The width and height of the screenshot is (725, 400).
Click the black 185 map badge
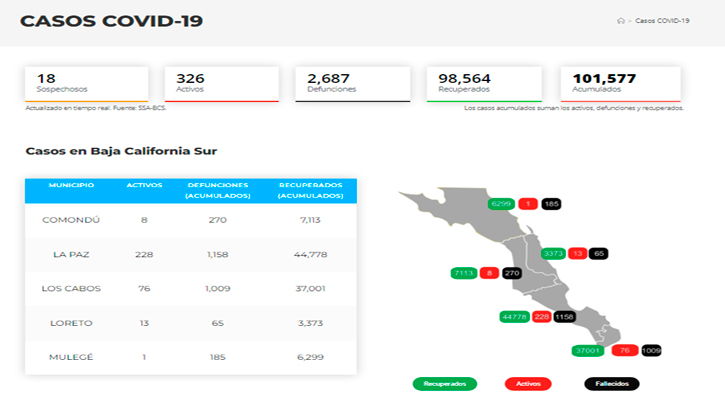(551, 204)
